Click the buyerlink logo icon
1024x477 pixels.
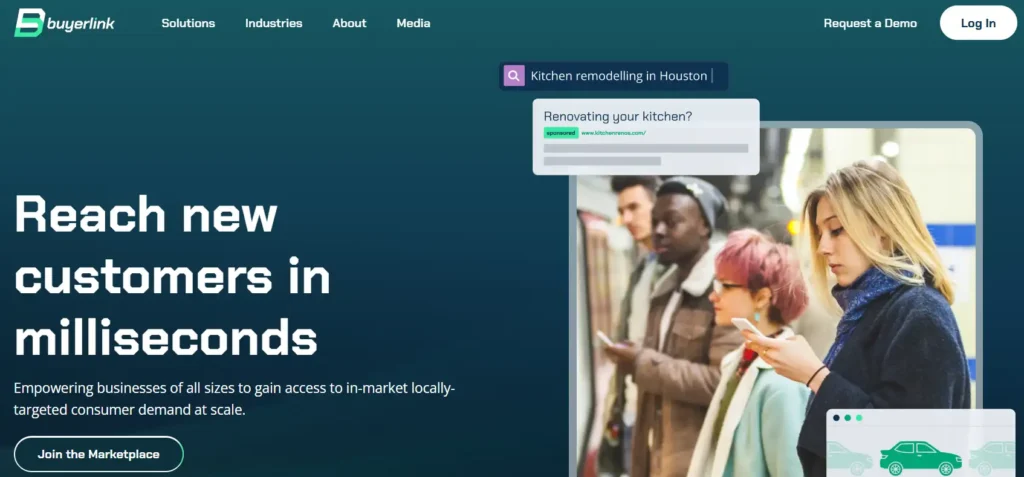pyautogui.click(x=29, y=23)
